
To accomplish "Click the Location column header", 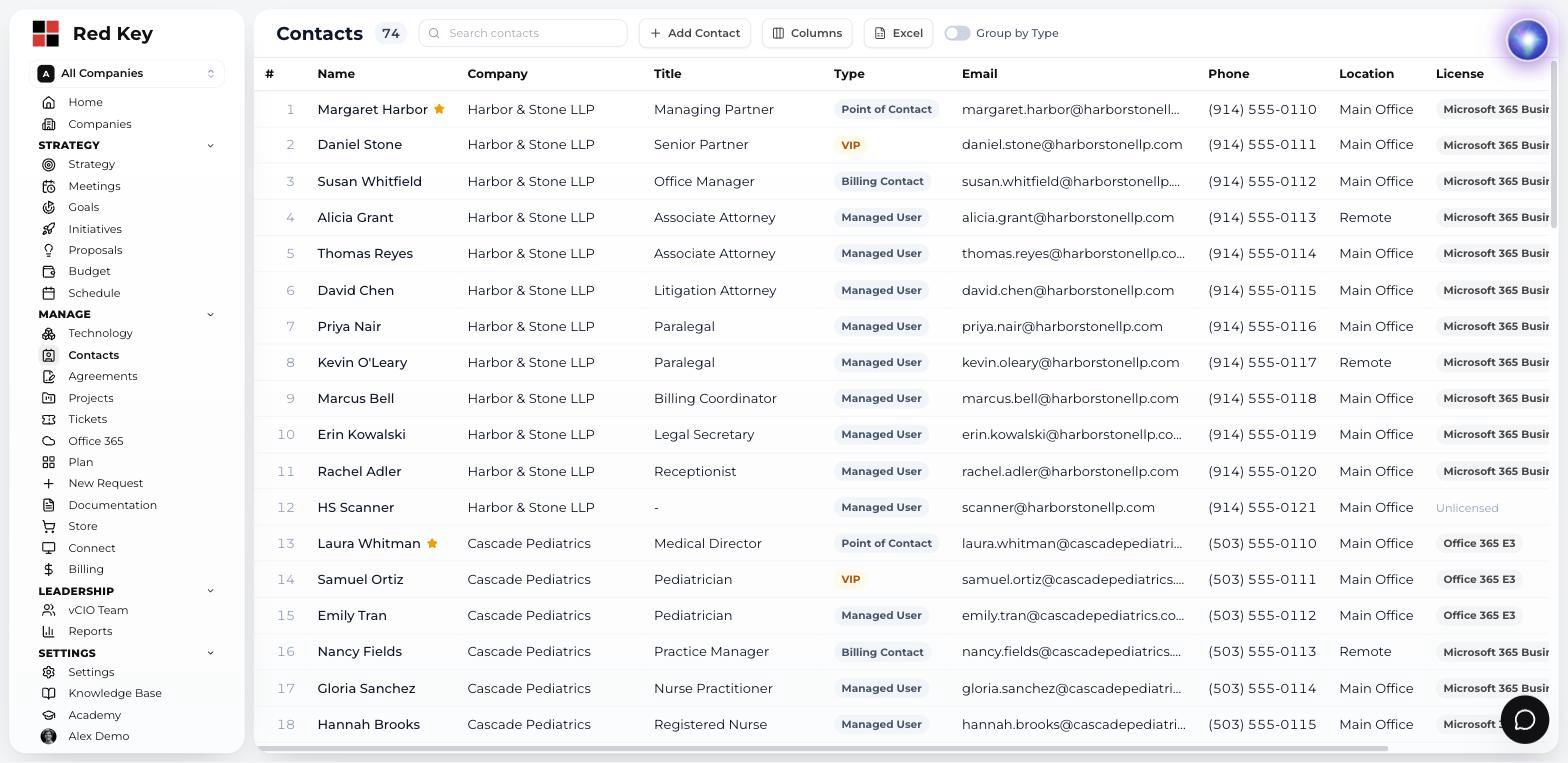I will (x=1366, y=74).
